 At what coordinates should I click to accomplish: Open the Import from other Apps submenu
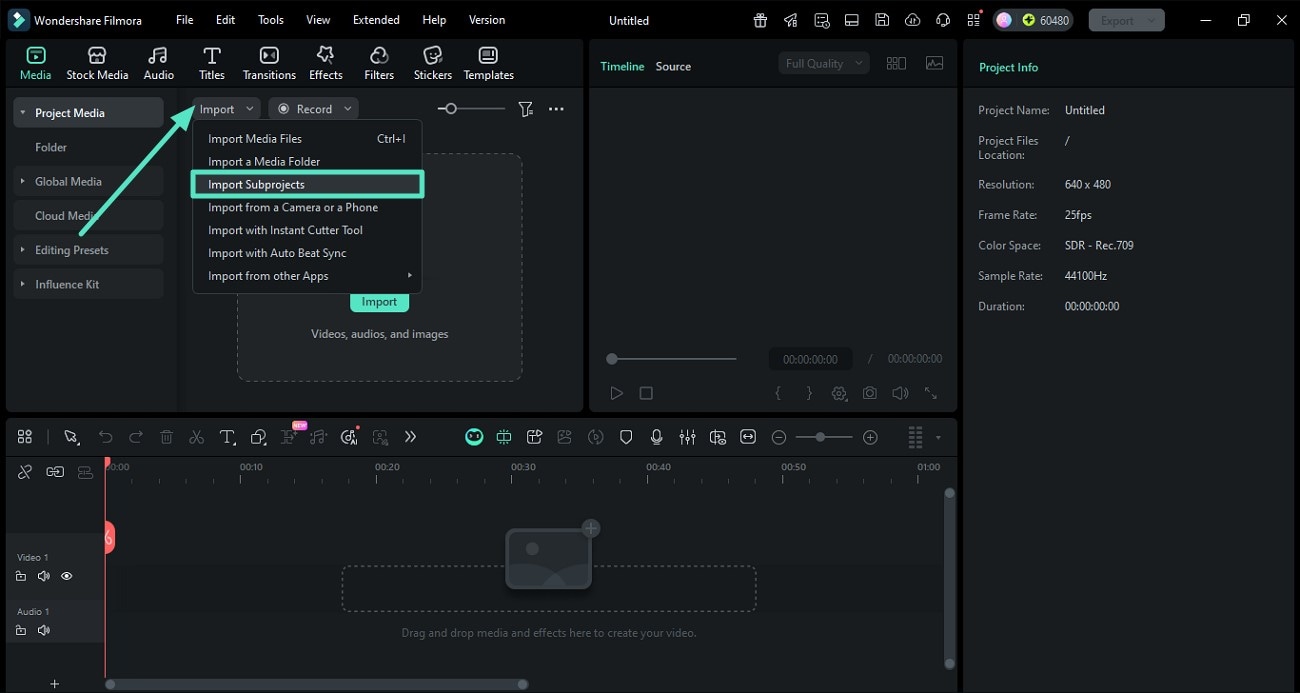tap(268, 275)
